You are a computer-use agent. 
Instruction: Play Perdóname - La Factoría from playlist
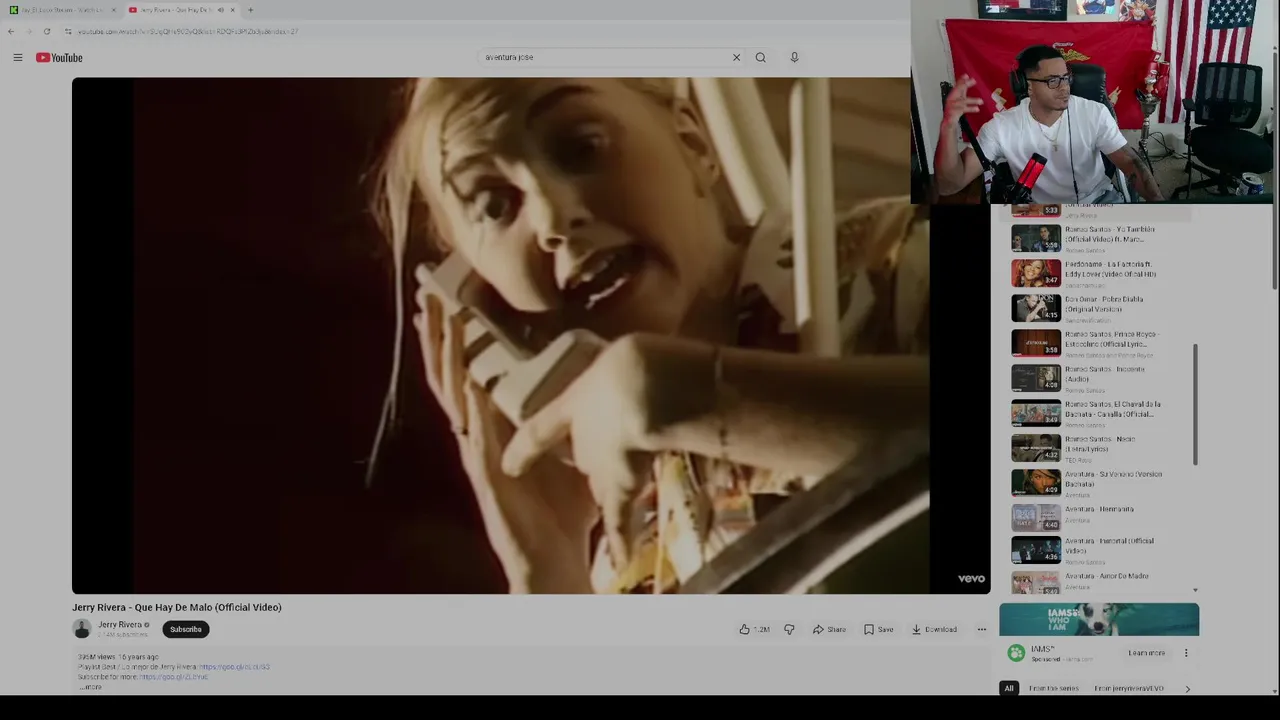click(1100, 273)
